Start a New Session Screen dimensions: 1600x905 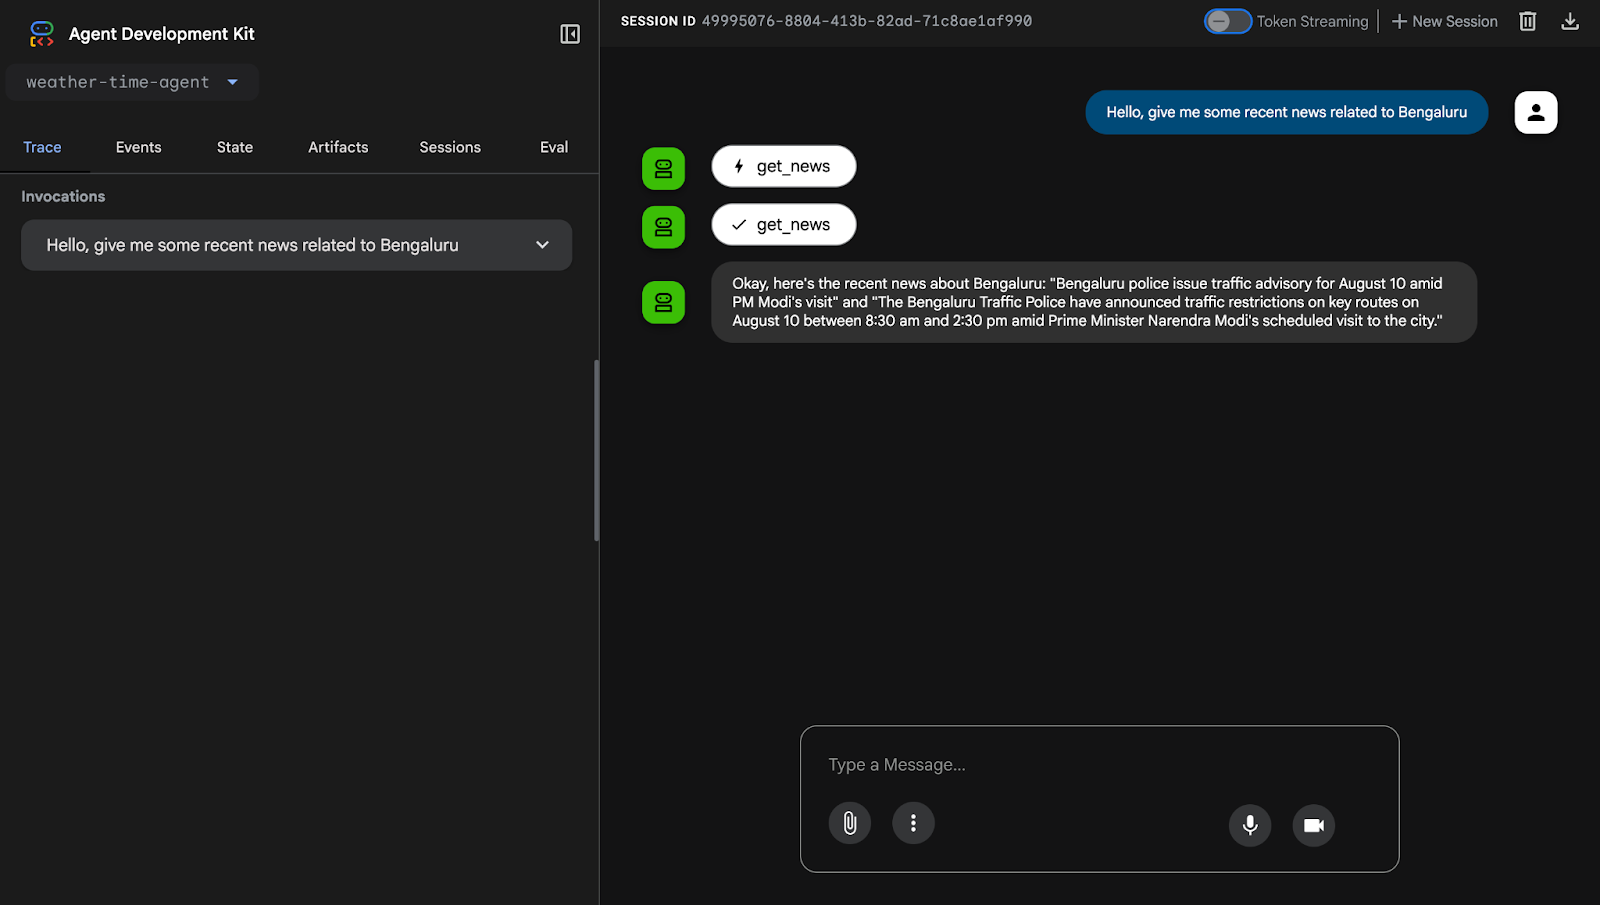[x=1443, y=20]
